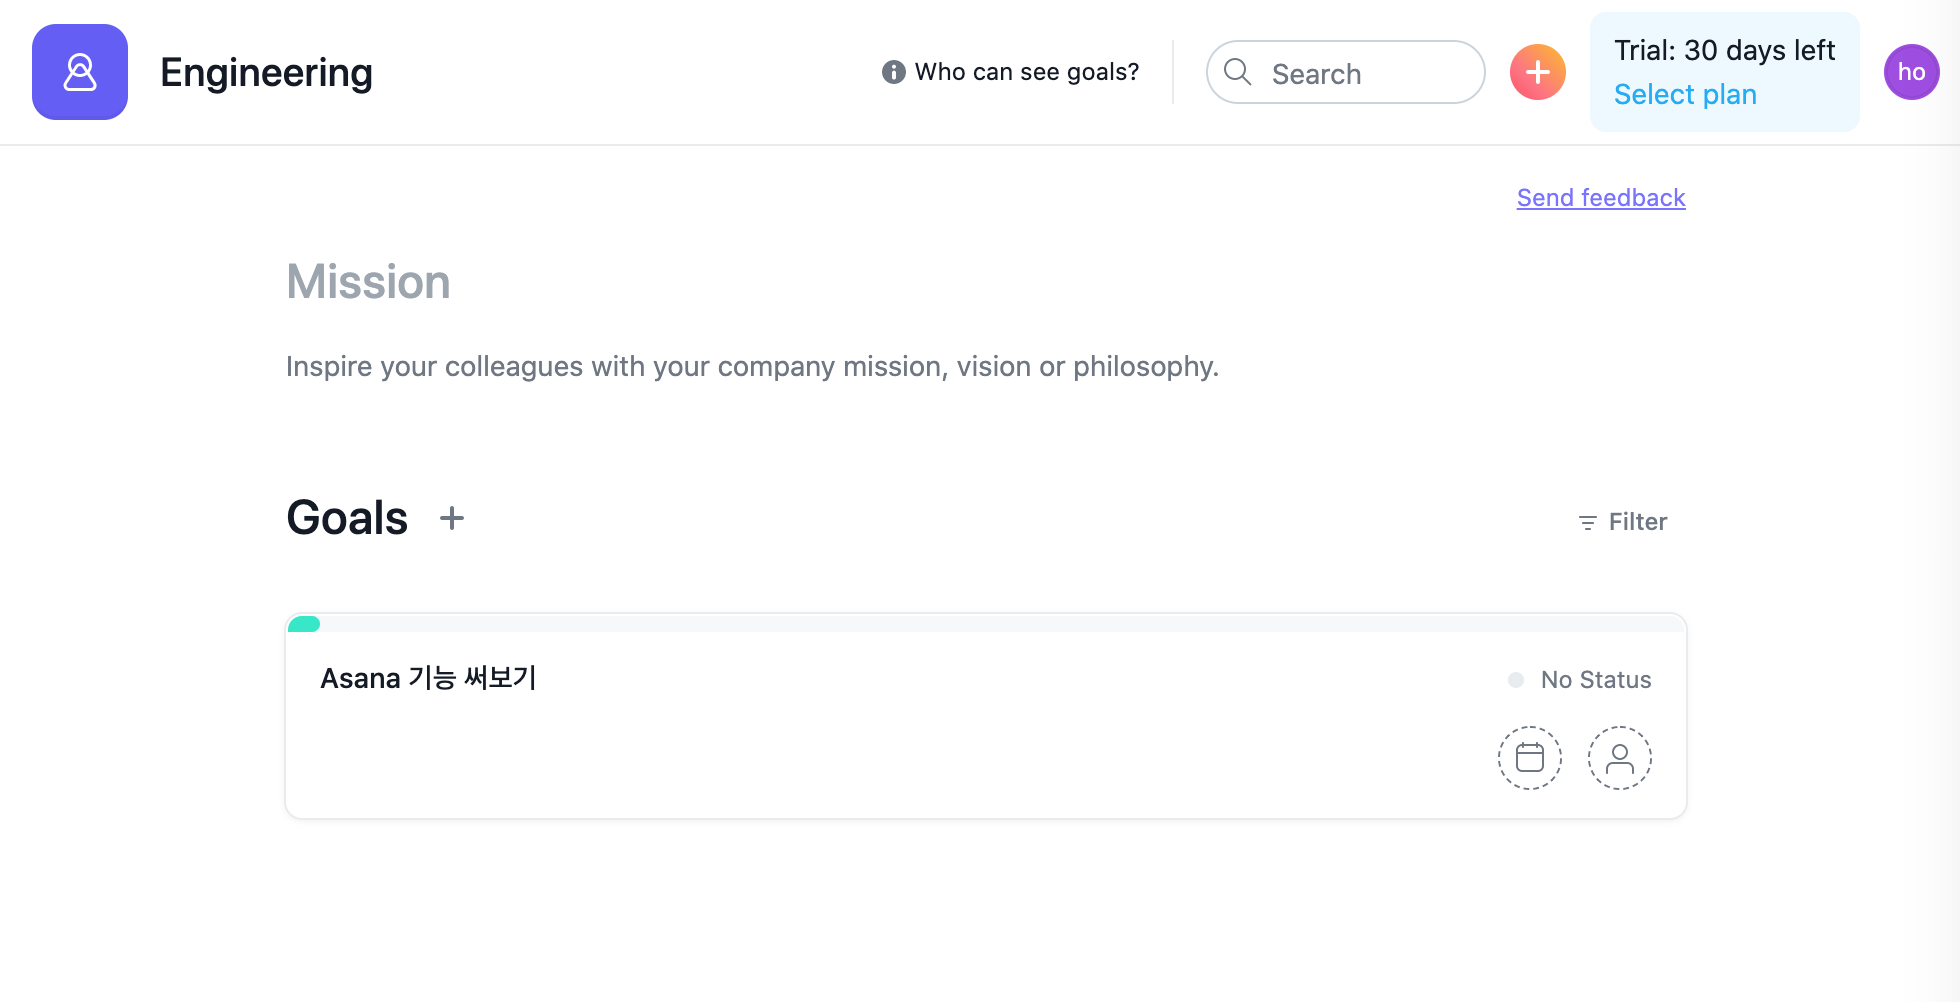Open the orange plus quick-add button
Screen dimensions: 1960x1002
tap(1537, 72)
